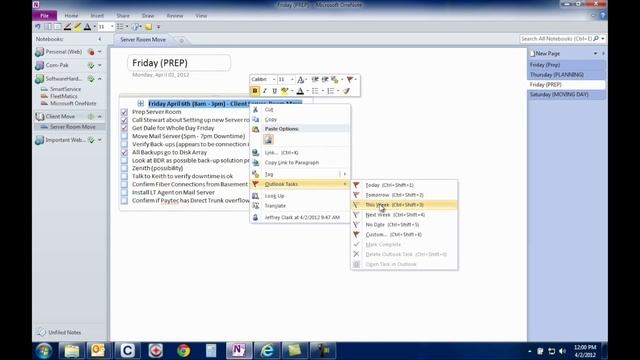Check the Move Mail Server task box
Viewport: 640px width, 360px height.
click(x=124, y=136)
